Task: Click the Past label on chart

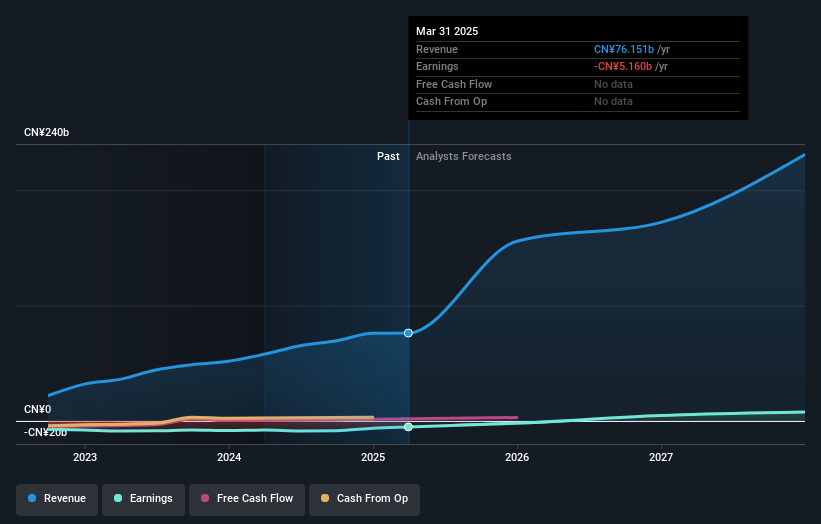Action: click(388, 156)
